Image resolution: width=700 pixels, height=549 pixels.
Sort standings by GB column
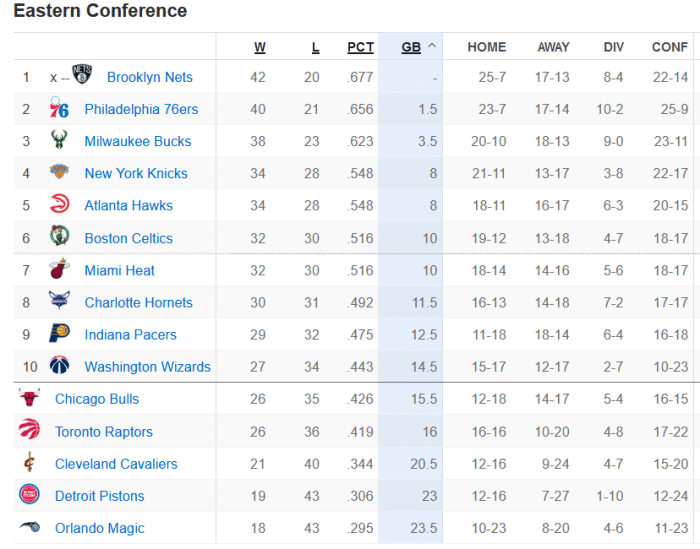pos(411,47)
